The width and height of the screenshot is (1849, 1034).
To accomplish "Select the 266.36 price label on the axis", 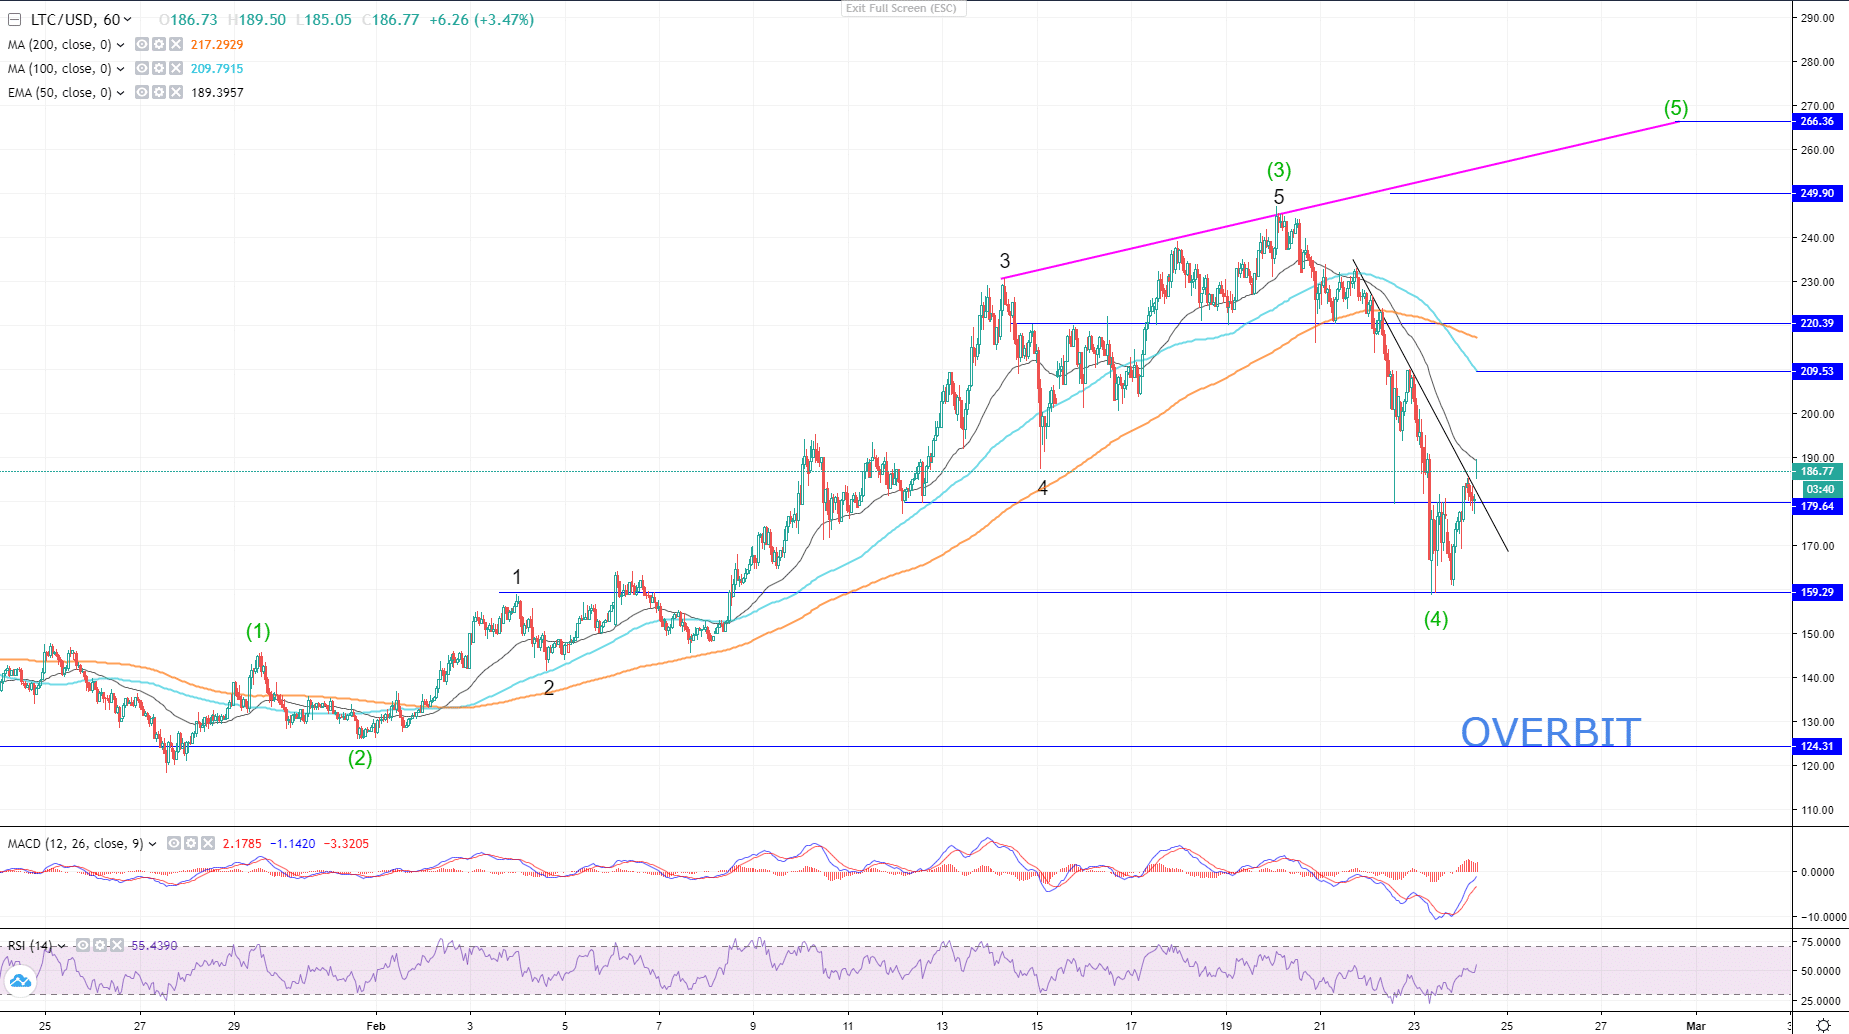I will pyautogui.click(x=1817, y=121).
